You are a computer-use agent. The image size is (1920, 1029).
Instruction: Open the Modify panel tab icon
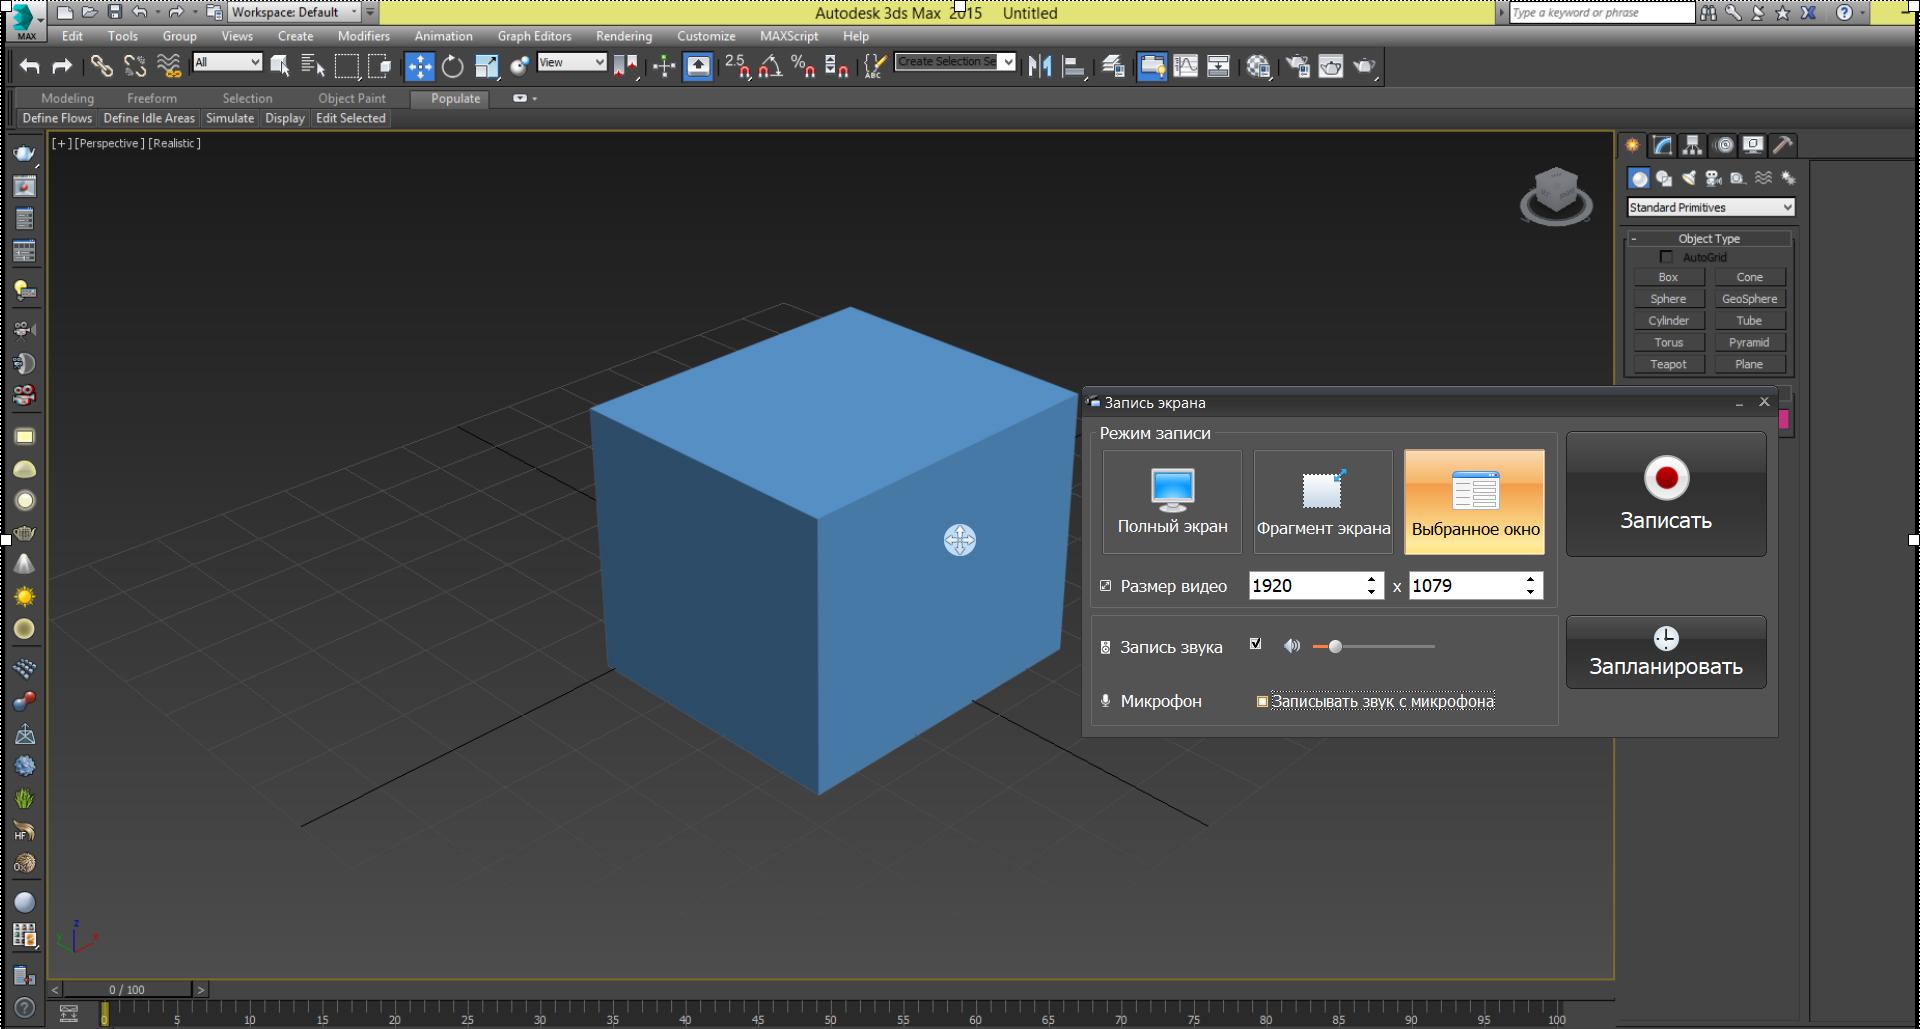click(1662, 146)
